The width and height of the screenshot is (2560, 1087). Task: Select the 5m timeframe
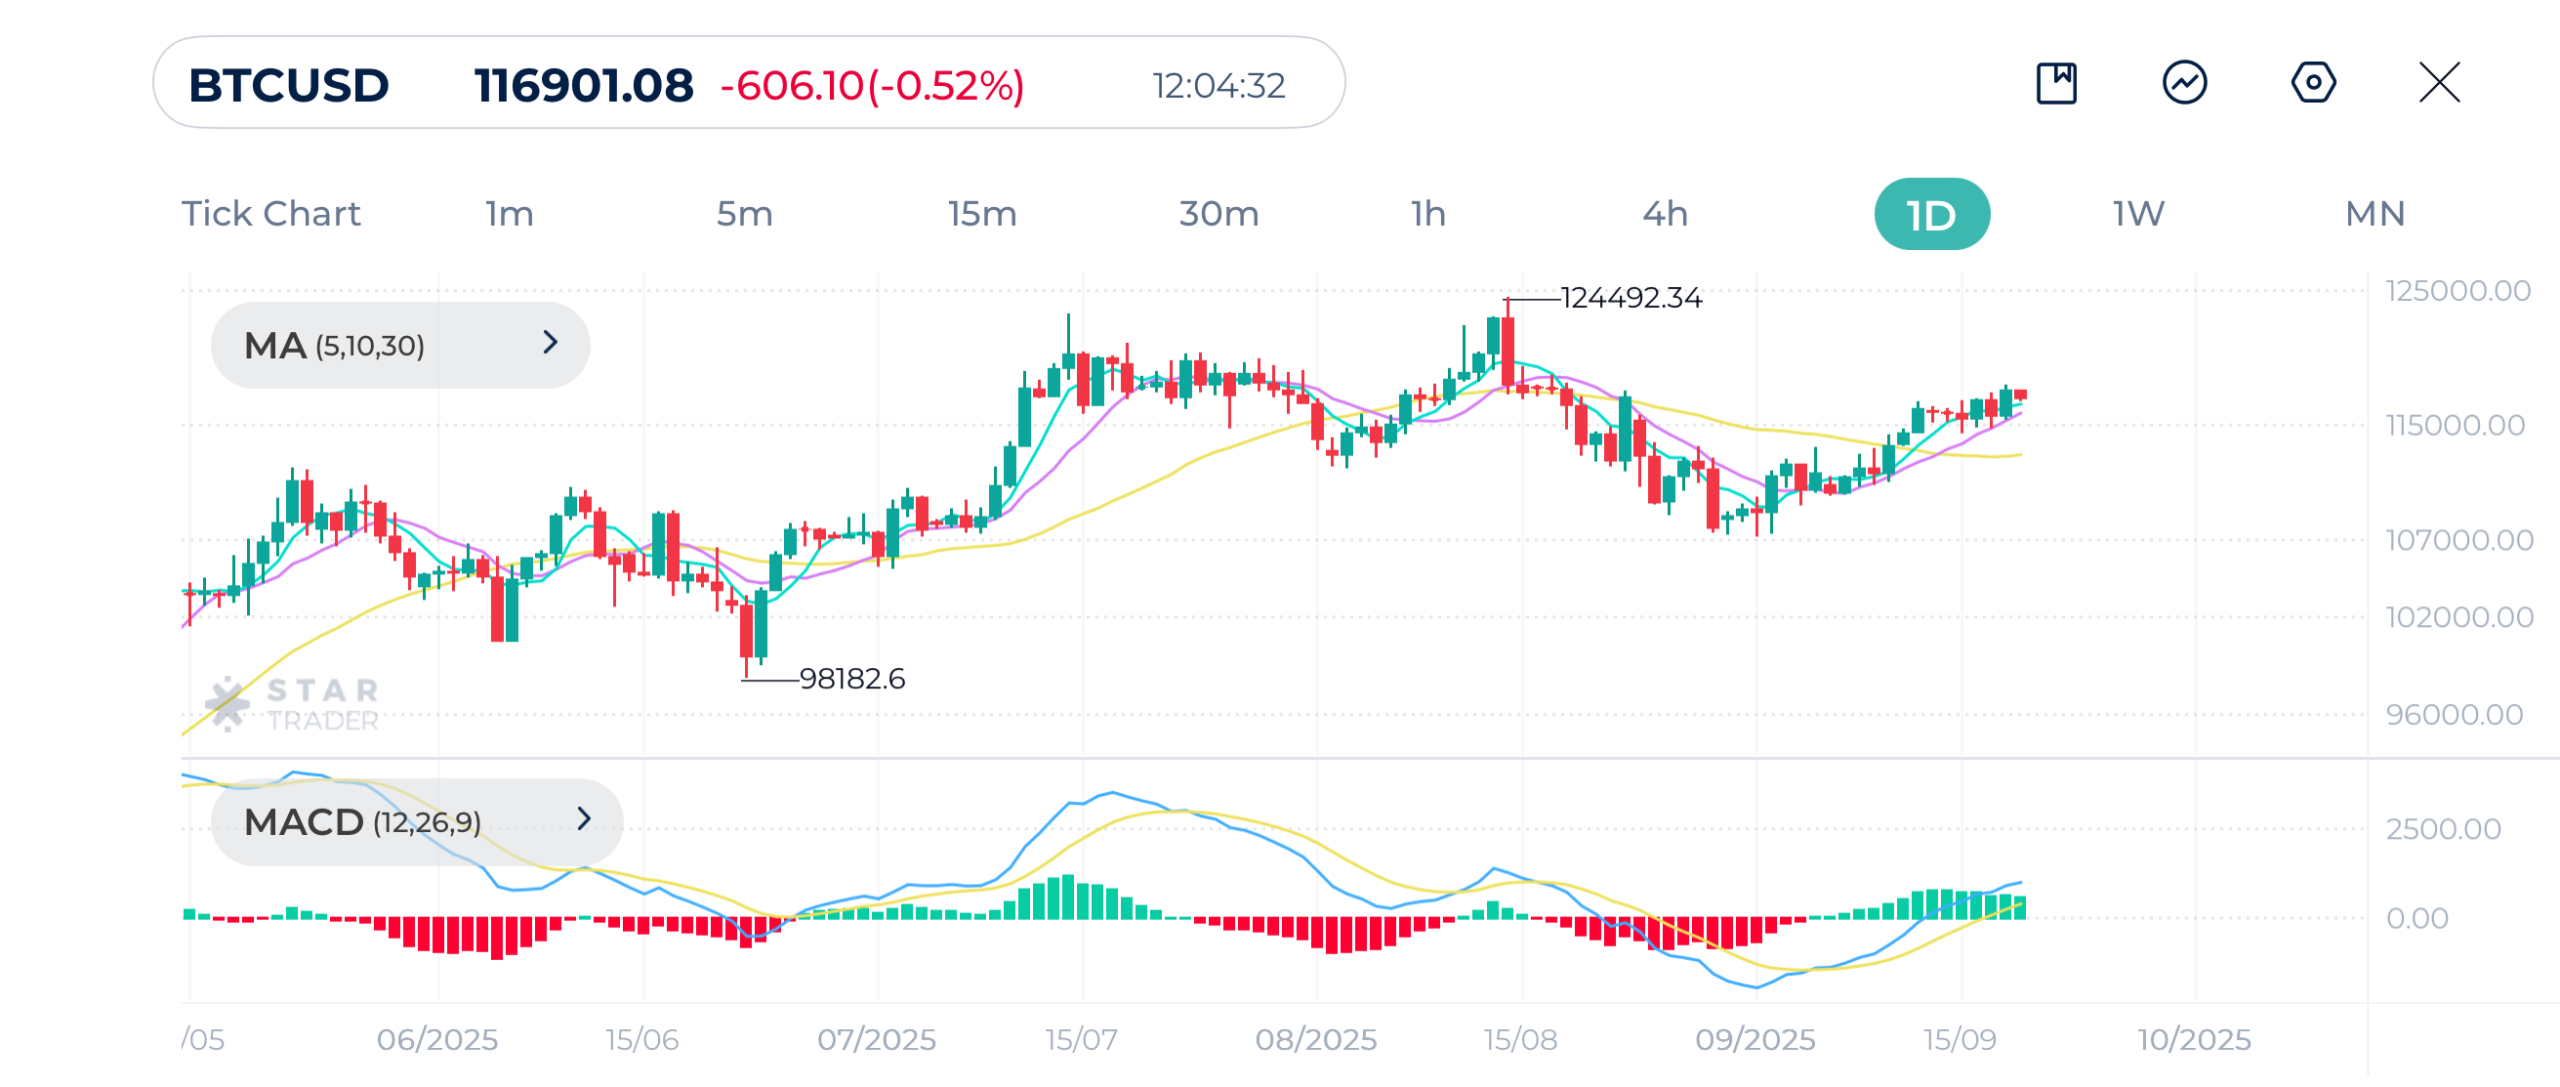pyautogui.click(x=744, y=213)
